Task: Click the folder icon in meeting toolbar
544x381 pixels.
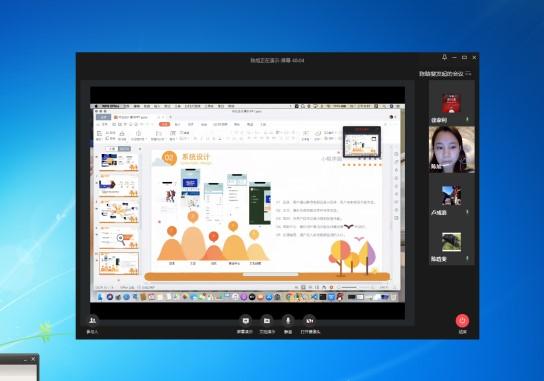Action: (x=266, y=321)
